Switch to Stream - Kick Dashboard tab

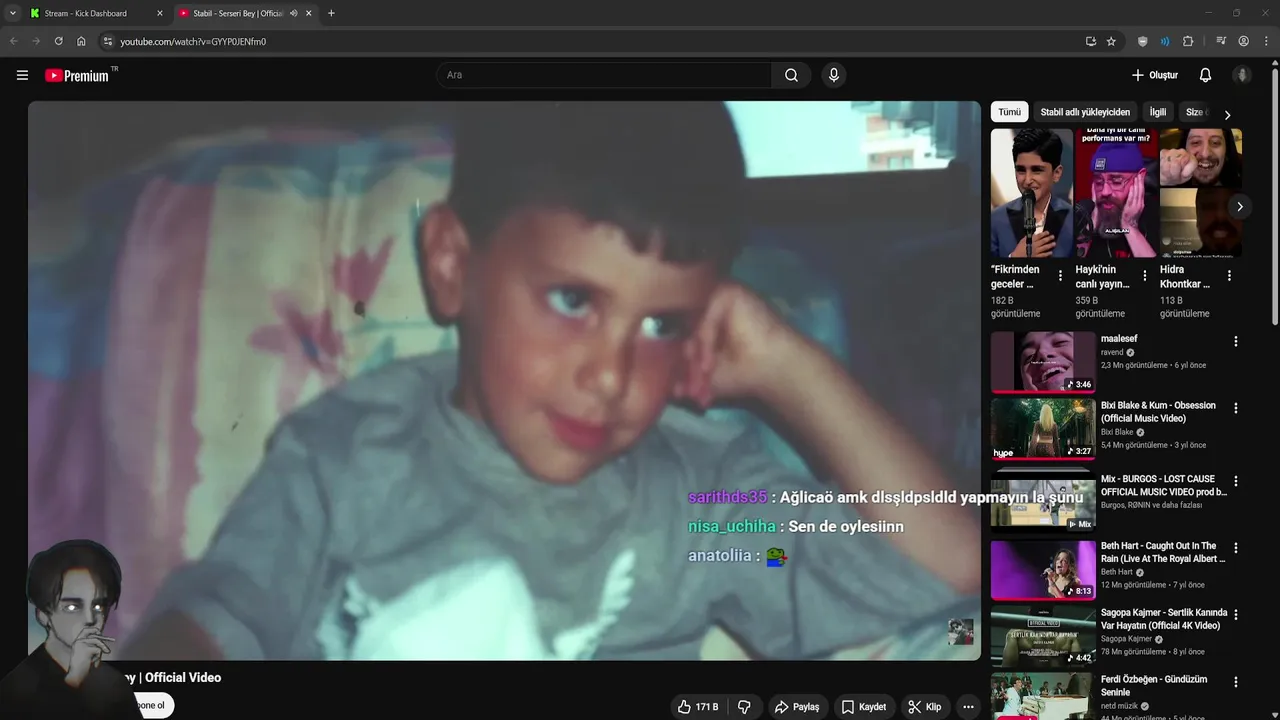point(86,13)
